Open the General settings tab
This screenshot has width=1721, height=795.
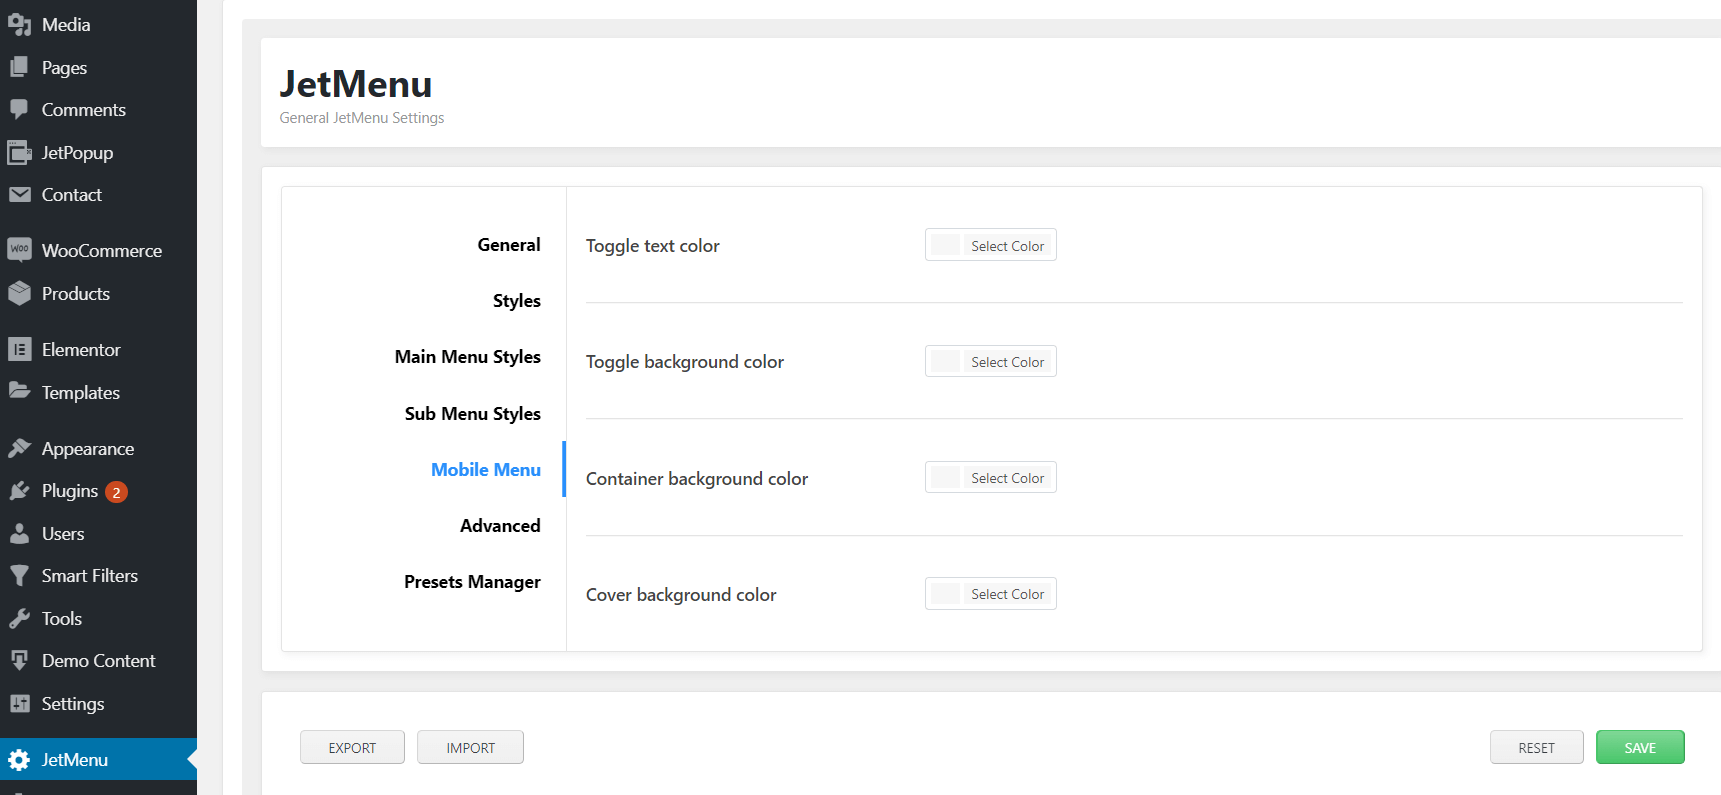[509, 245]
